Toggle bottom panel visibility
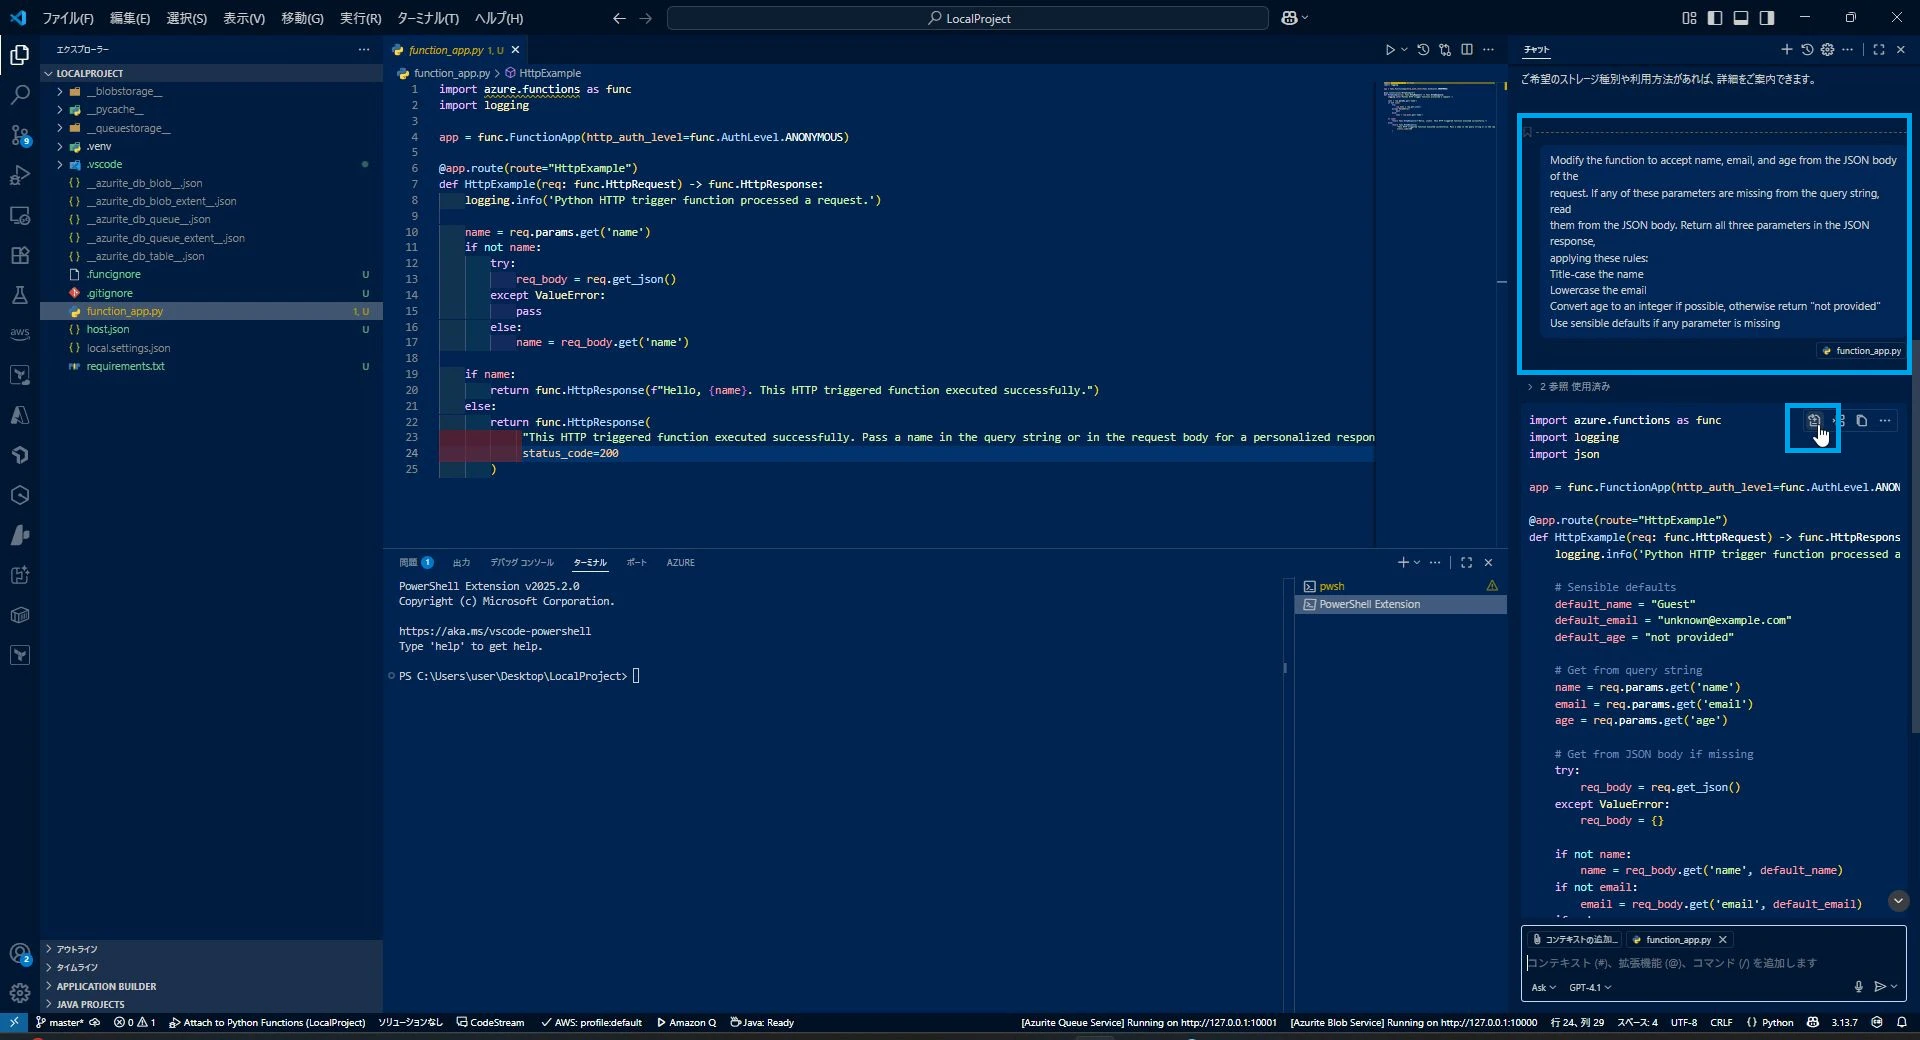Image resolution: width=1920 pixels, height=1040 pixels. click(x=1741, y=18)
